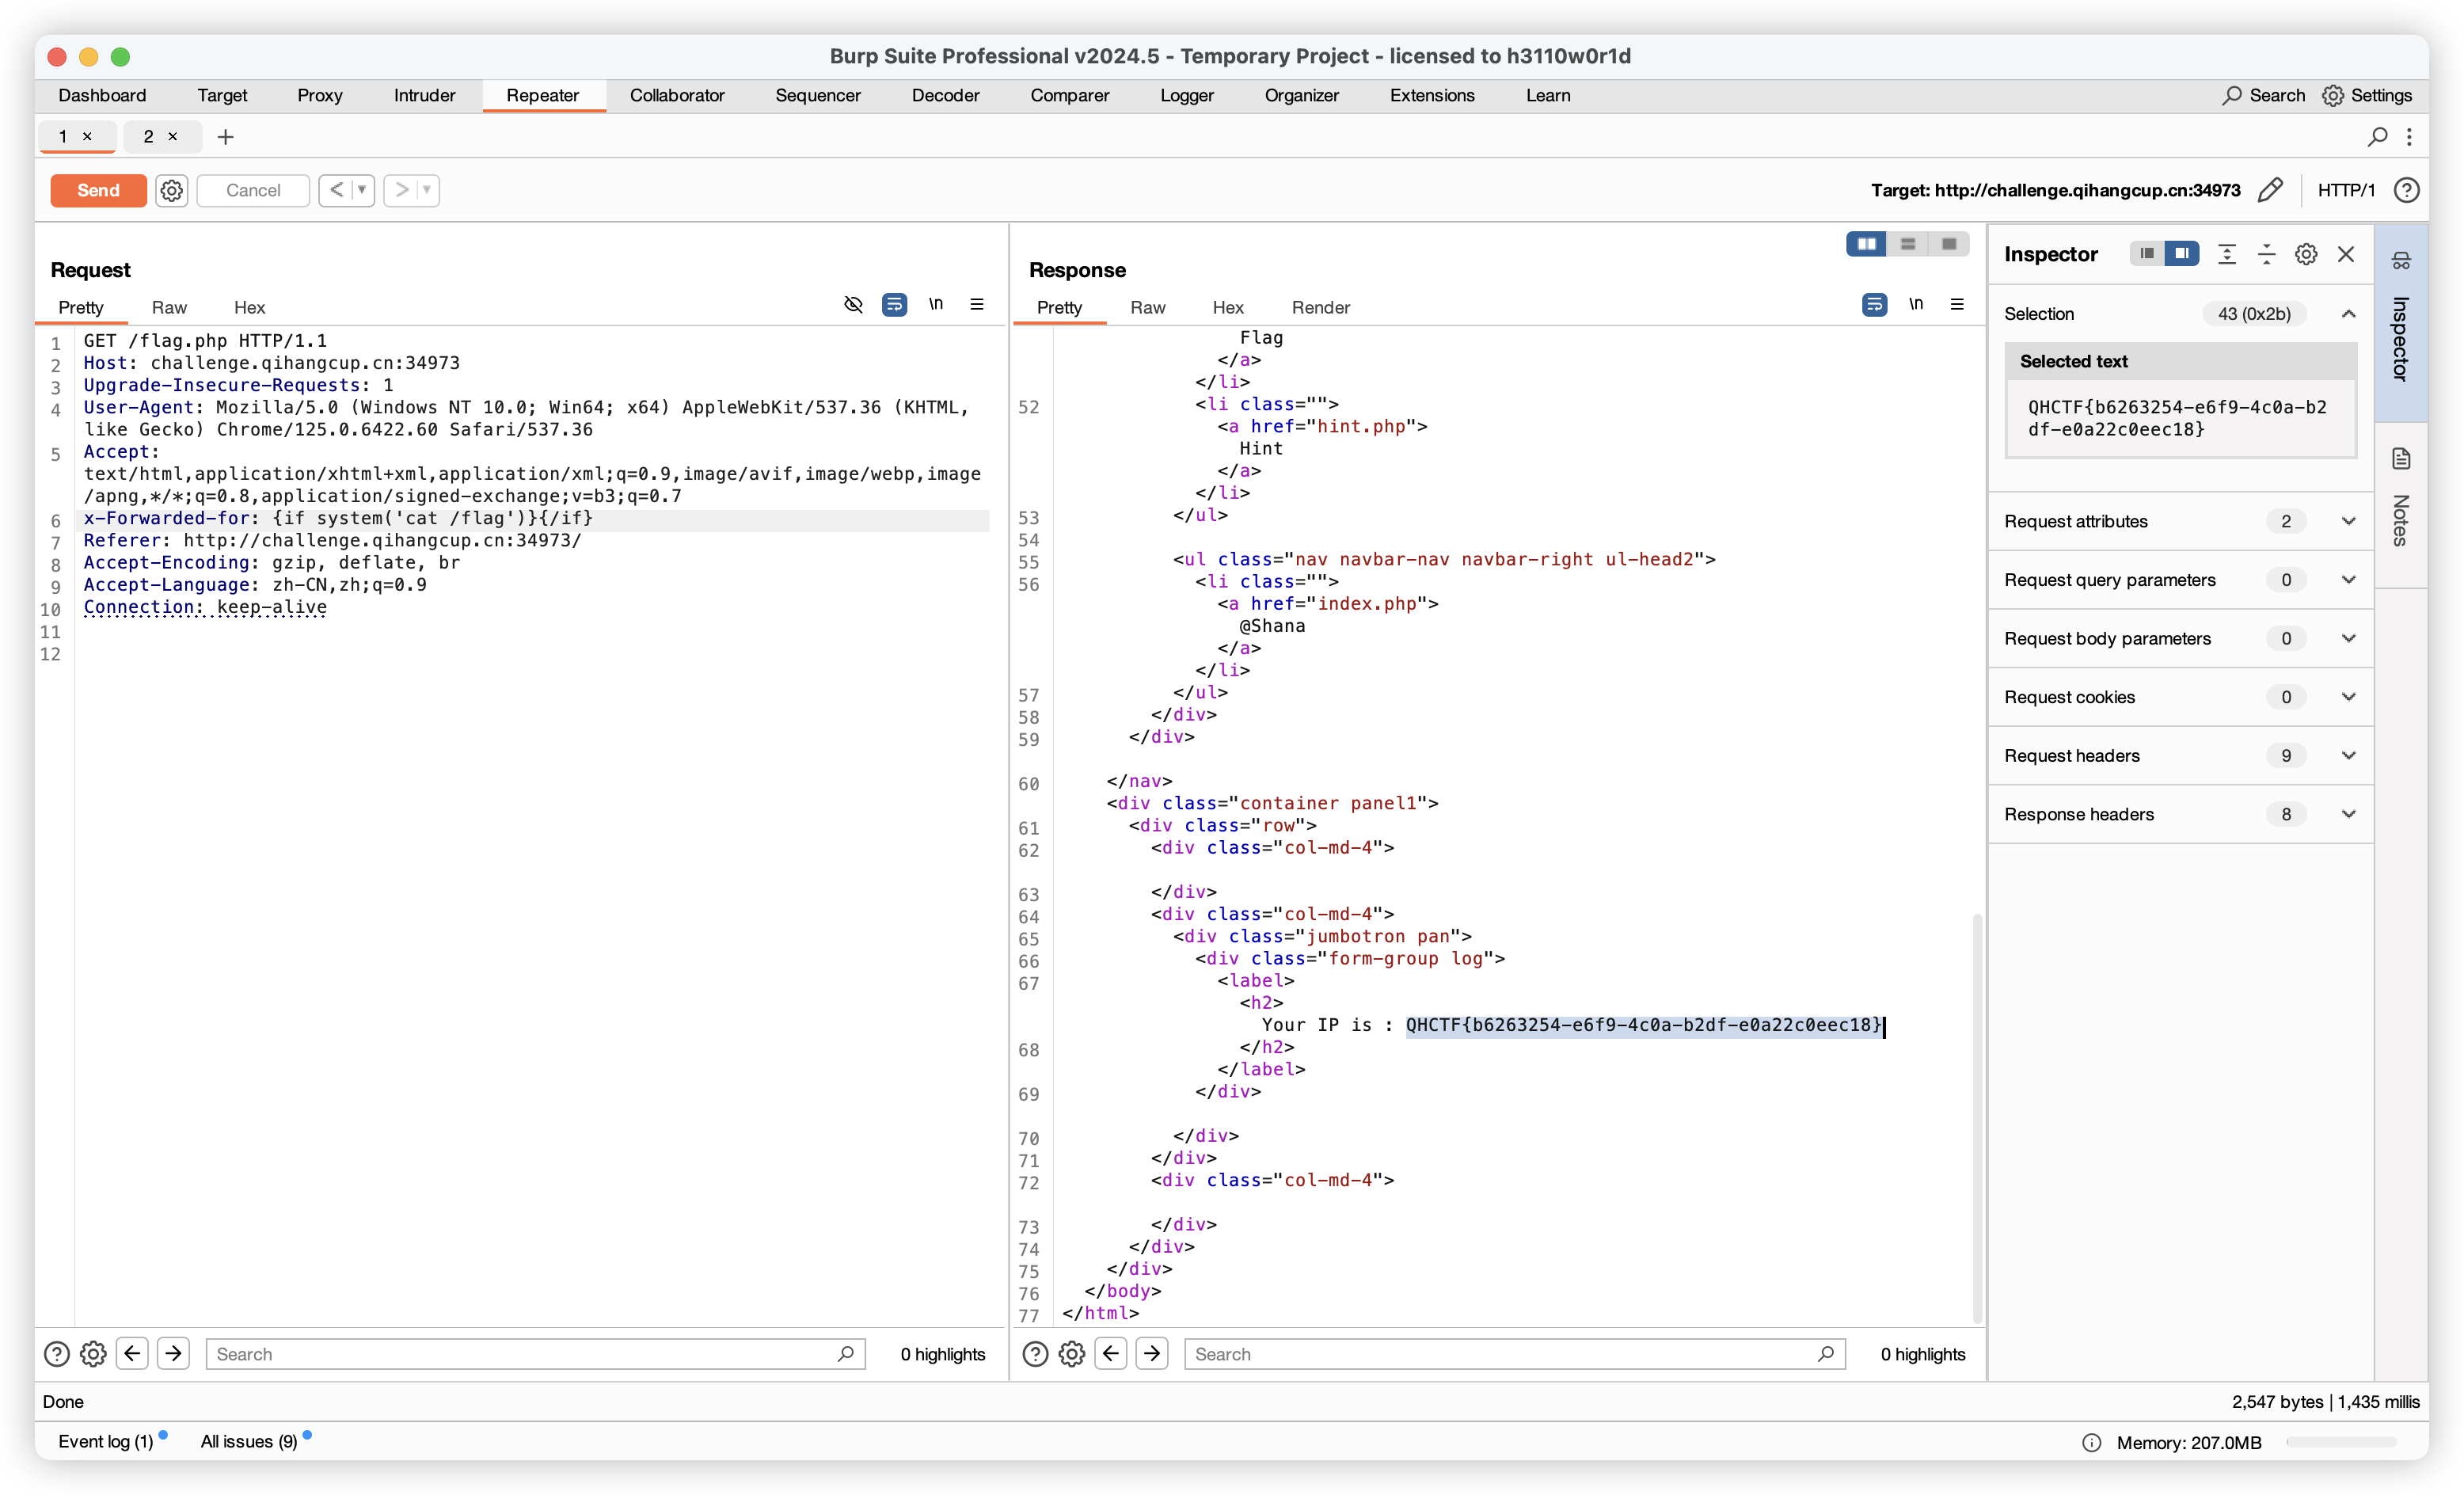This screenshot has width=2464, height=1495.
Task: Expand Response headers section
Action: click(2348, 814)
